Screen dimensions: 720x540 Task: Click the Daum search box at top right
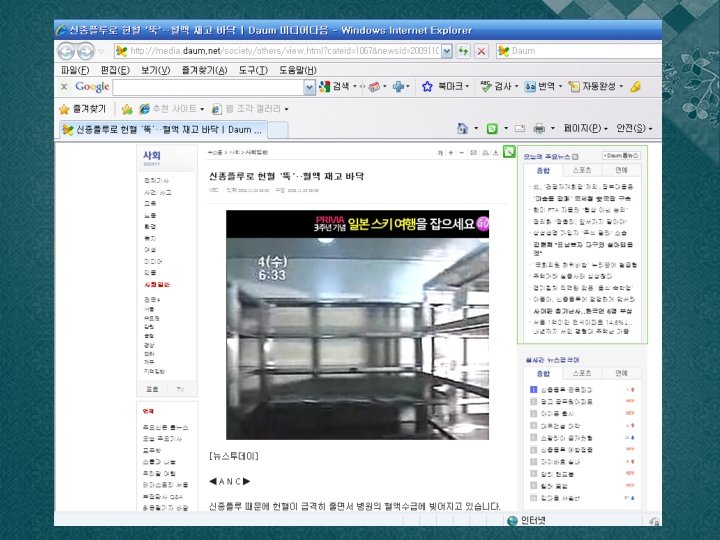579,51
